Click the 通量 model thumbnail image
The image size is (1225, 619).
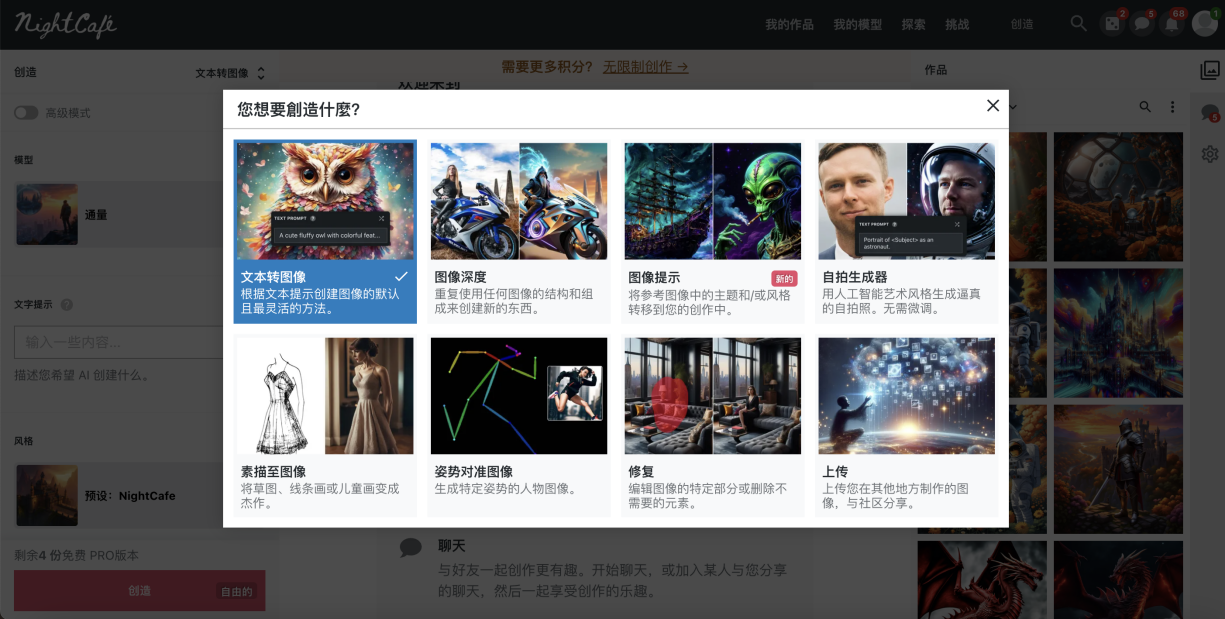tap(48, 213)
